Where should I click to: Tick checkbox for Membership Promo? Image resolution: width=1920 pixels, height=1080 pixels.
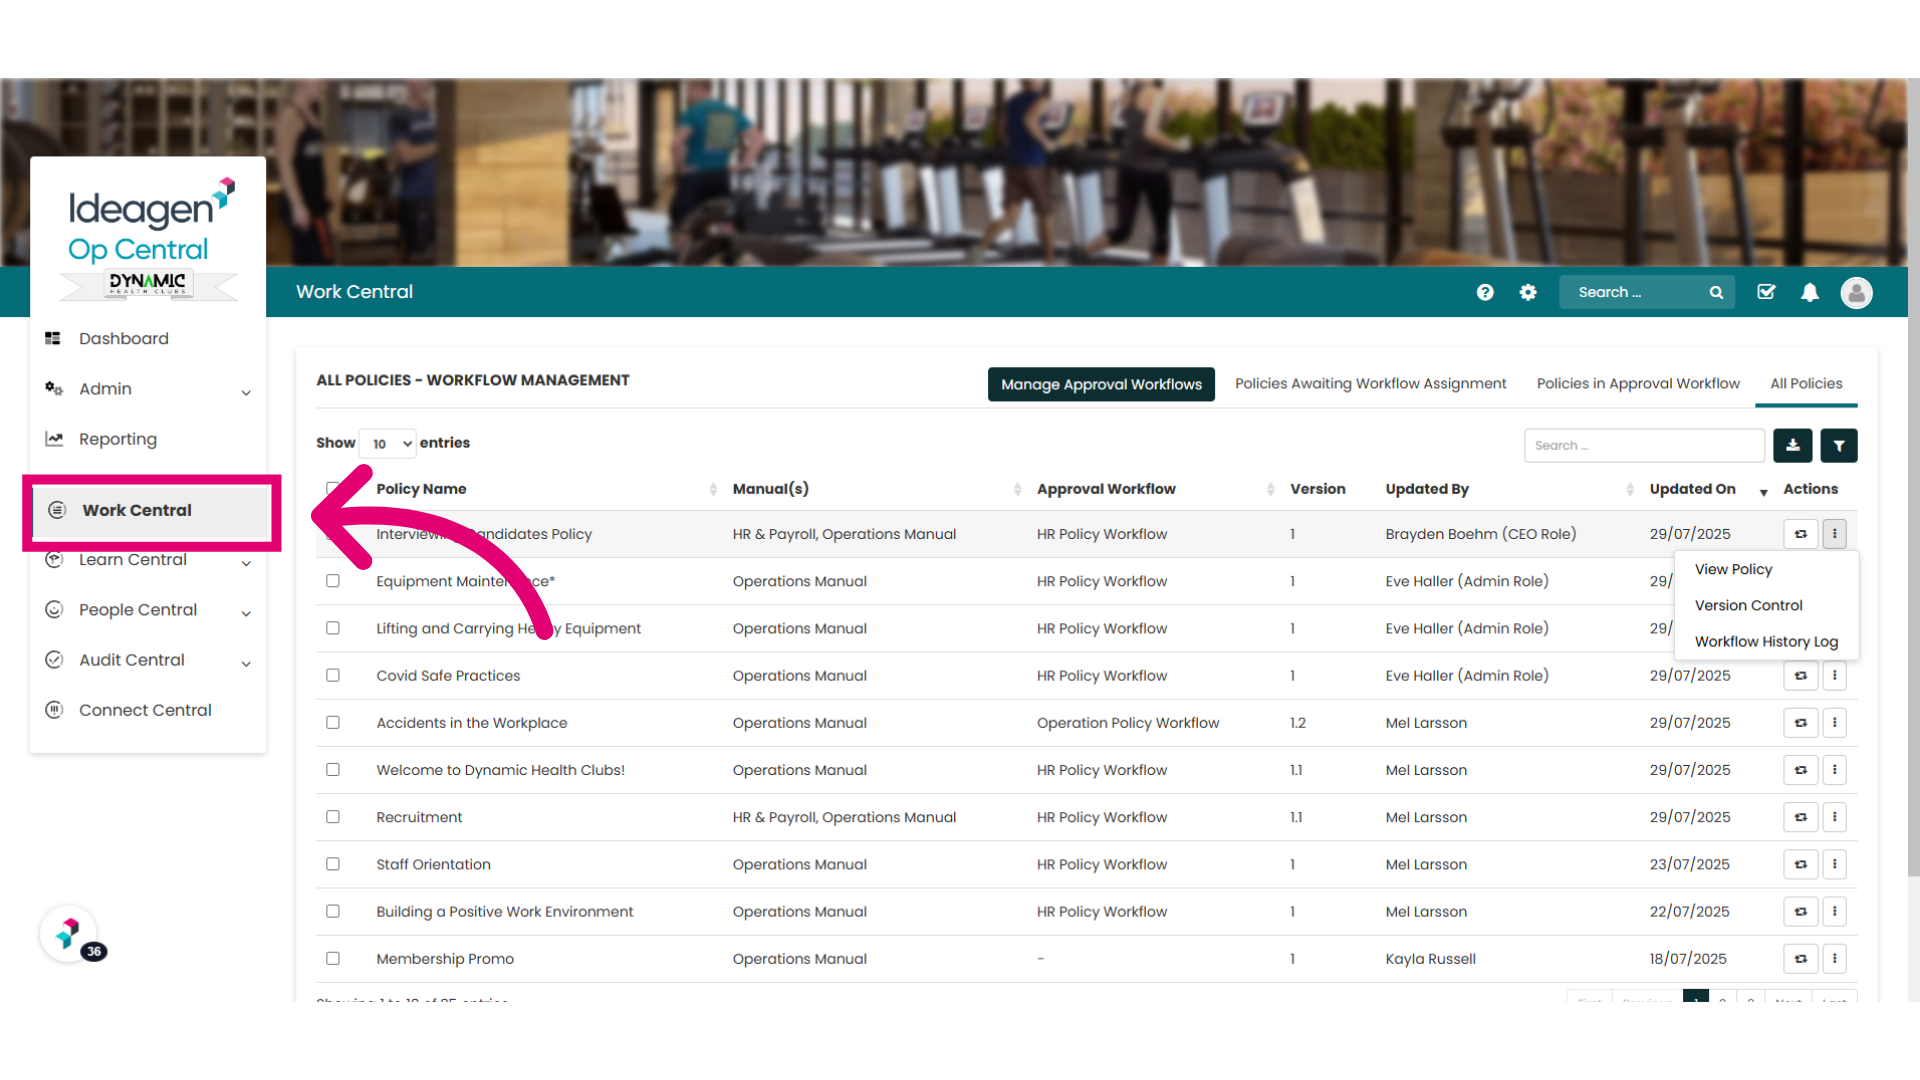point(333,958)
